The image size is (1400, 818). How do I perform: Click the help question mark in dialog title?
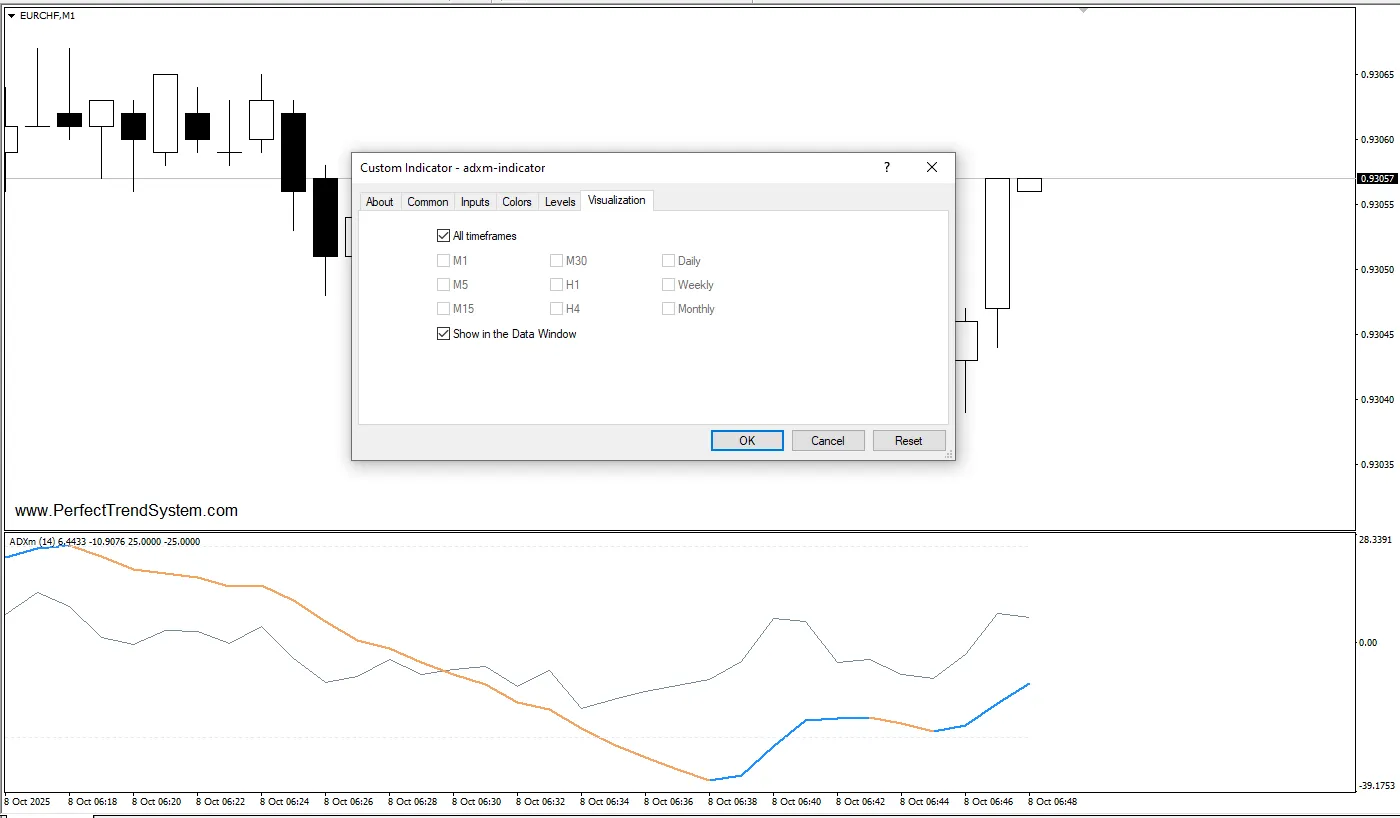[886, 167]
